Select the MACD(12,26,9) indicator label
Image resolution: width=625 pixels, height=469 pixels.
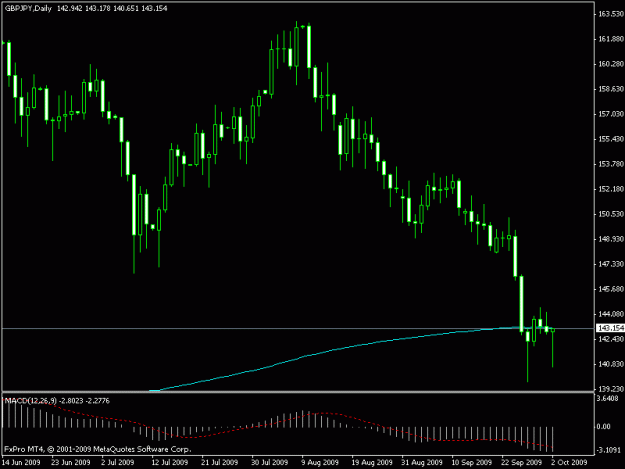[31, 400]
